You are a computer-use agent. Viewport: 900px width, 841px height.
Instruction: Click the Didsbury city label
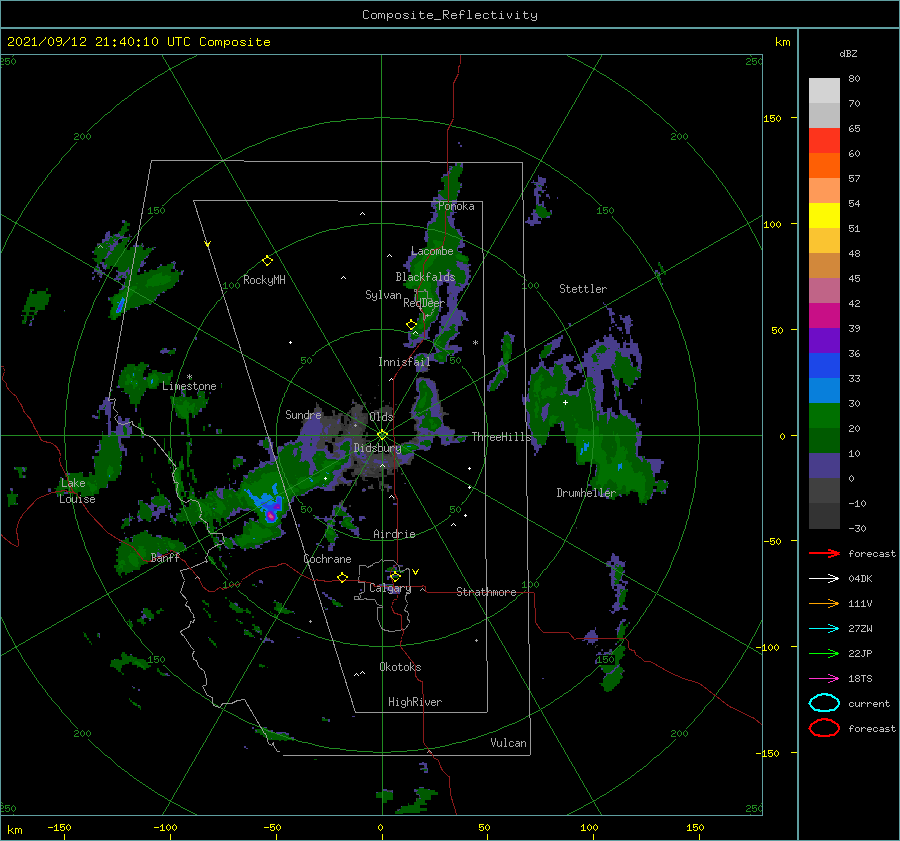[x=378, y=448]
